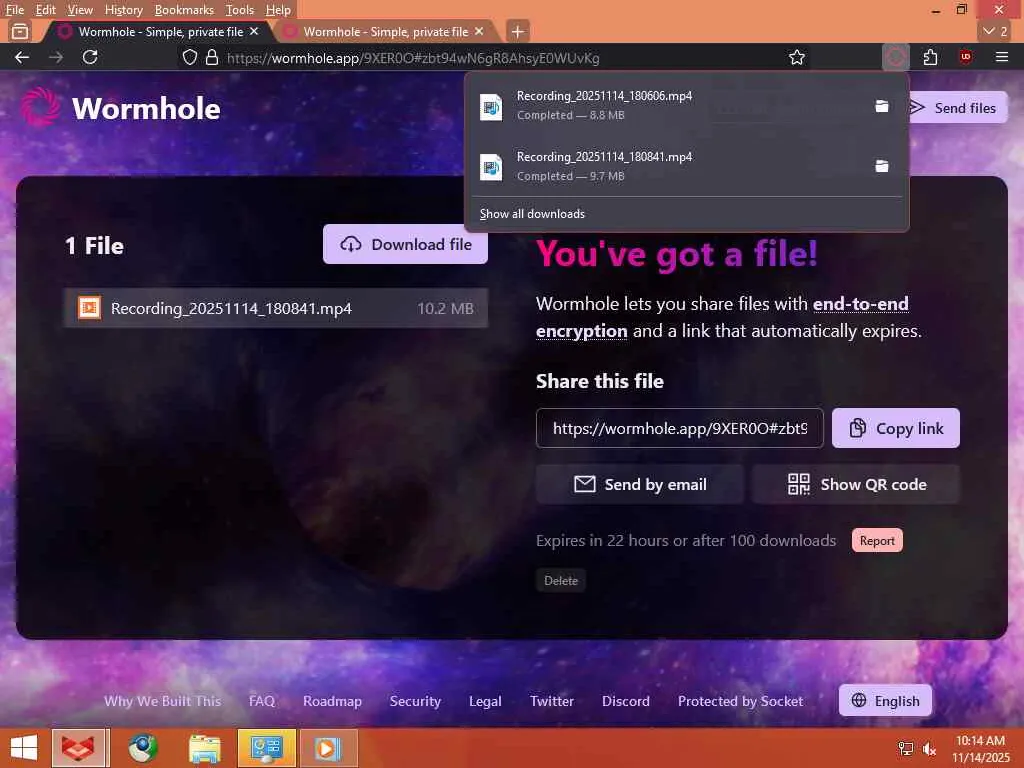Click the Delete button
This screenshot has height=768, width=1024.
(x=561, y=581)
